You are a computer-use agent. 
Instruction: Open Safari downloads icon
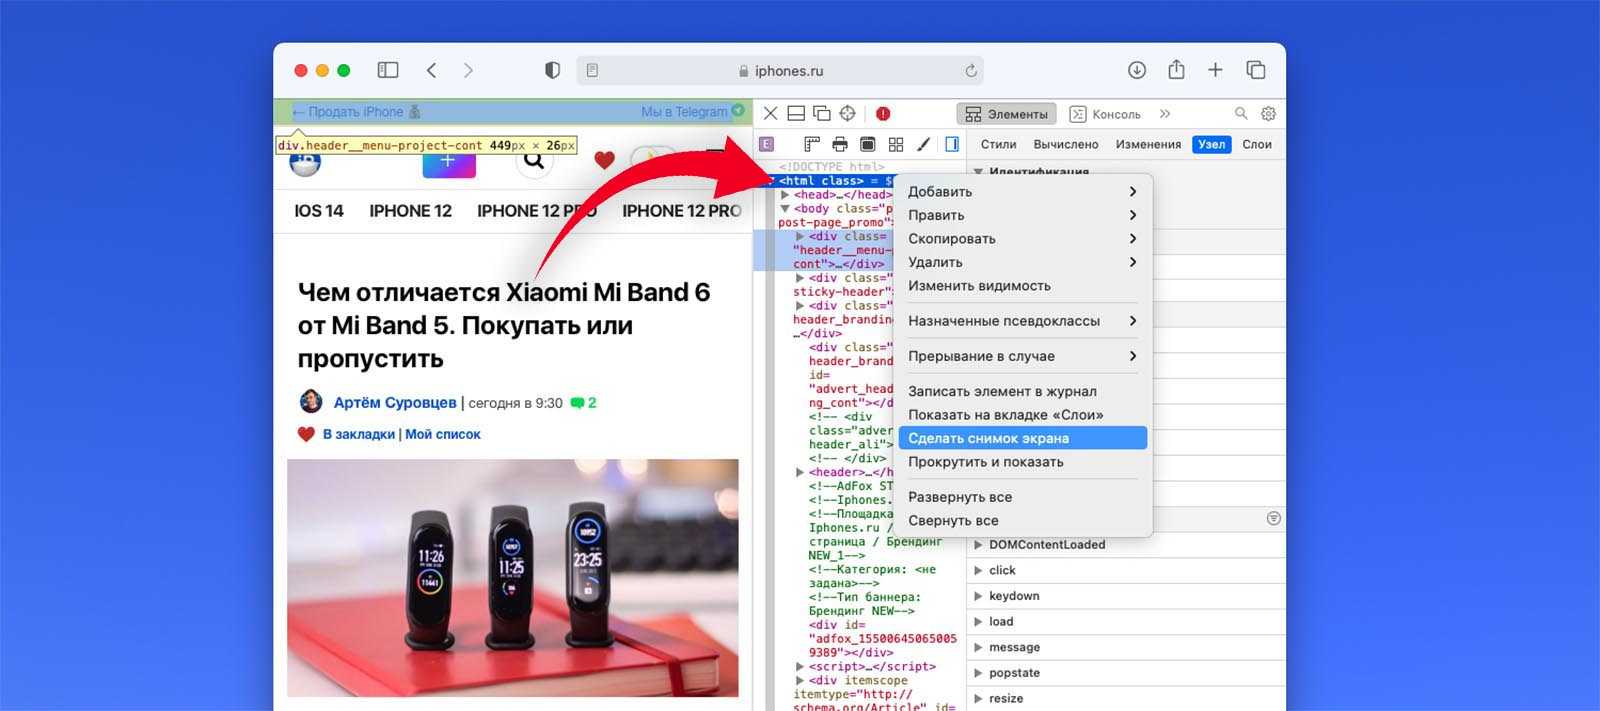coord(1137,70)
